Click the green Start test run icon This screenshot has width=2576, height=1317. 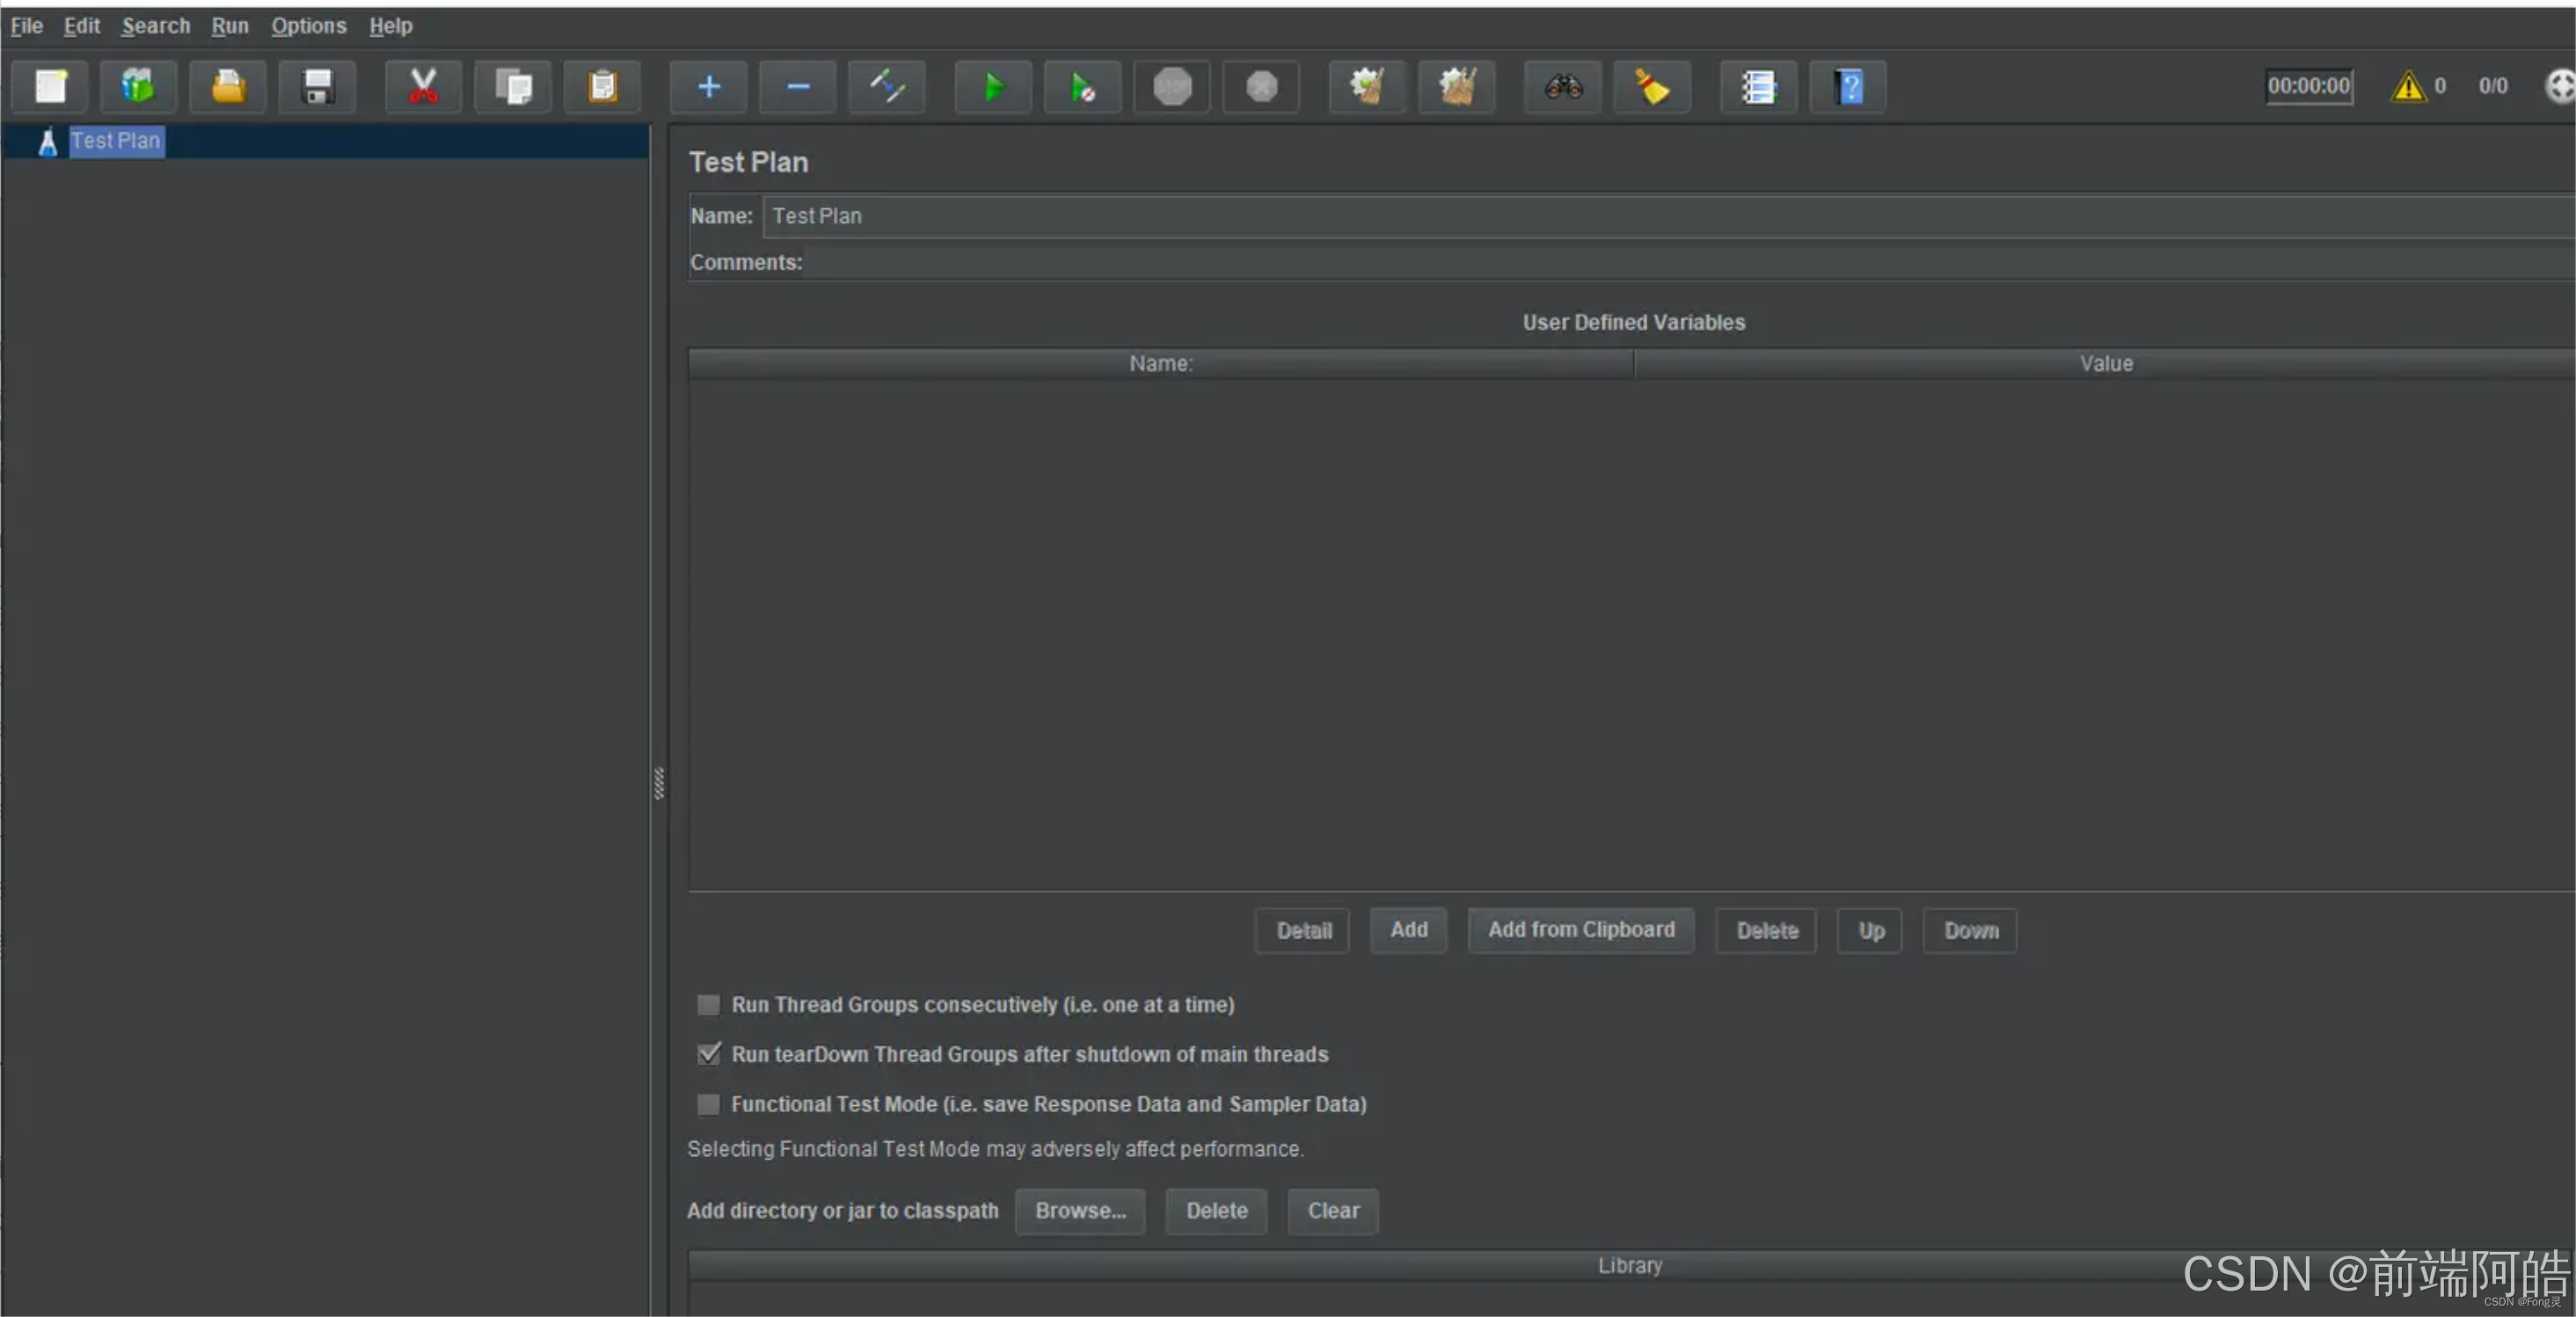click(992, 87)
